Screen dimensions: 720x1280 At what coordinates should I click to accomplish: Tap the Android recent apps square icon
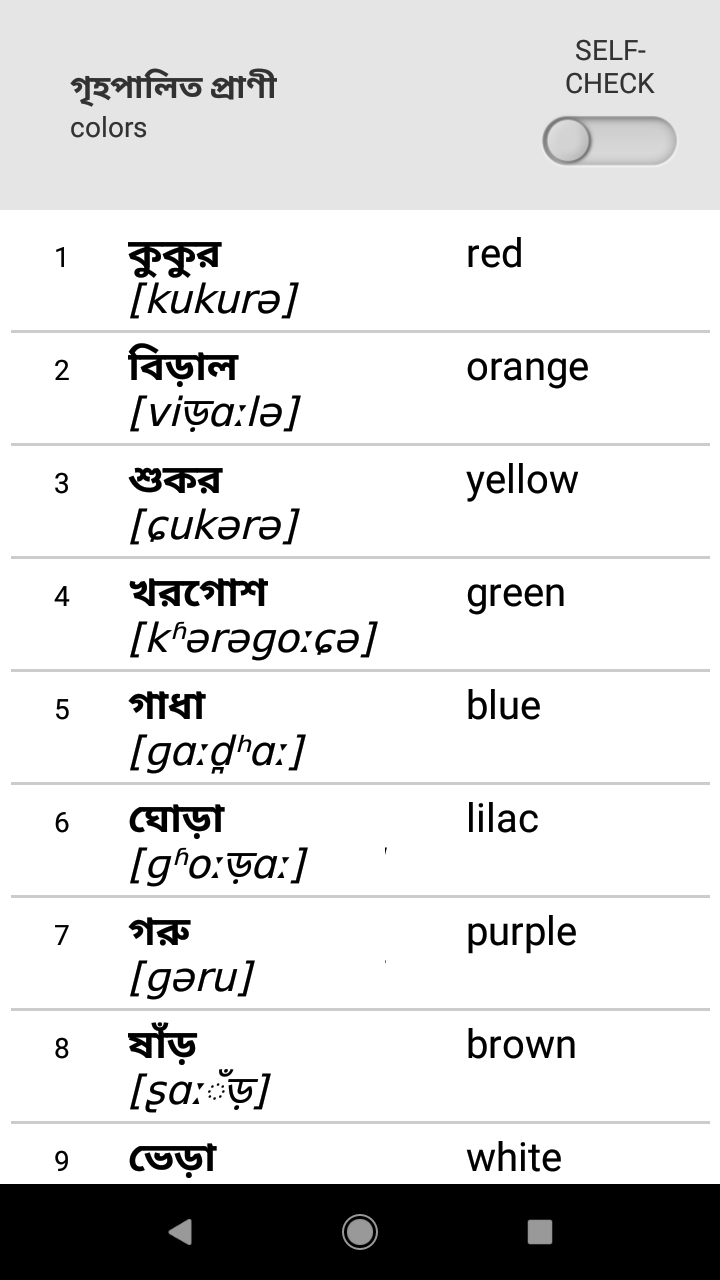[540, 1234]
